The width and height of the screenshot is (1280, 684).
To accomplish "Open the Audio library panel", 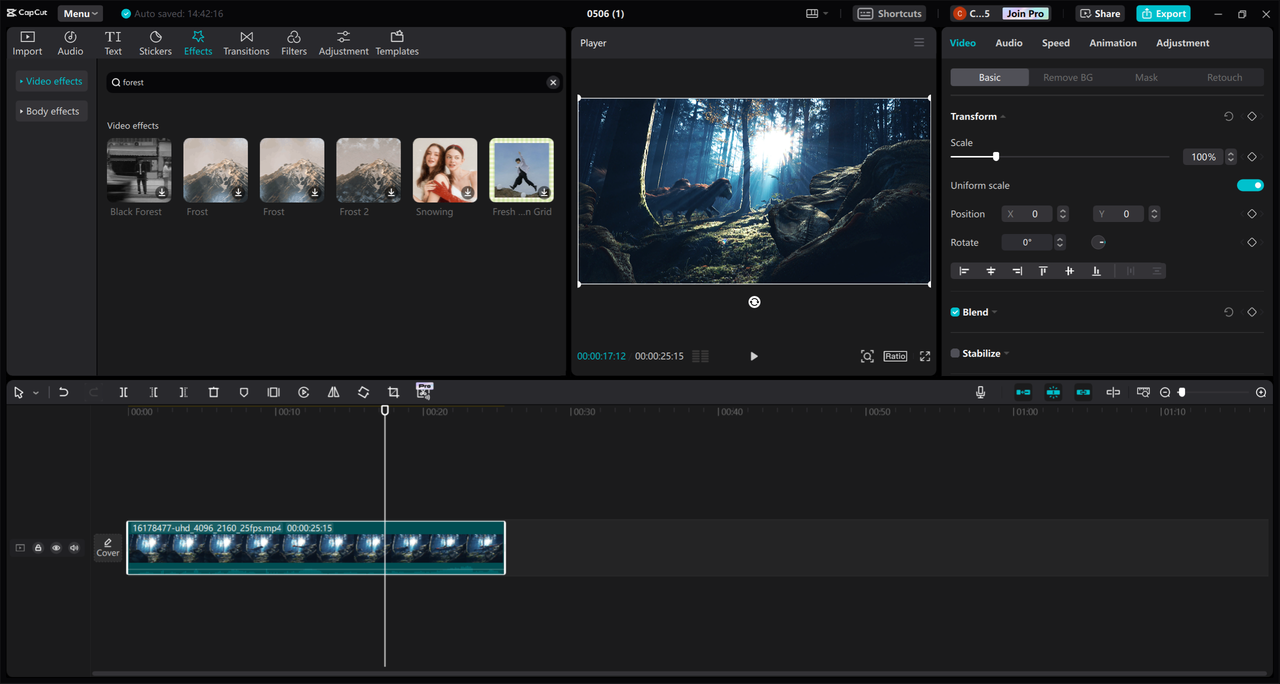I will [x=70, y=43].
